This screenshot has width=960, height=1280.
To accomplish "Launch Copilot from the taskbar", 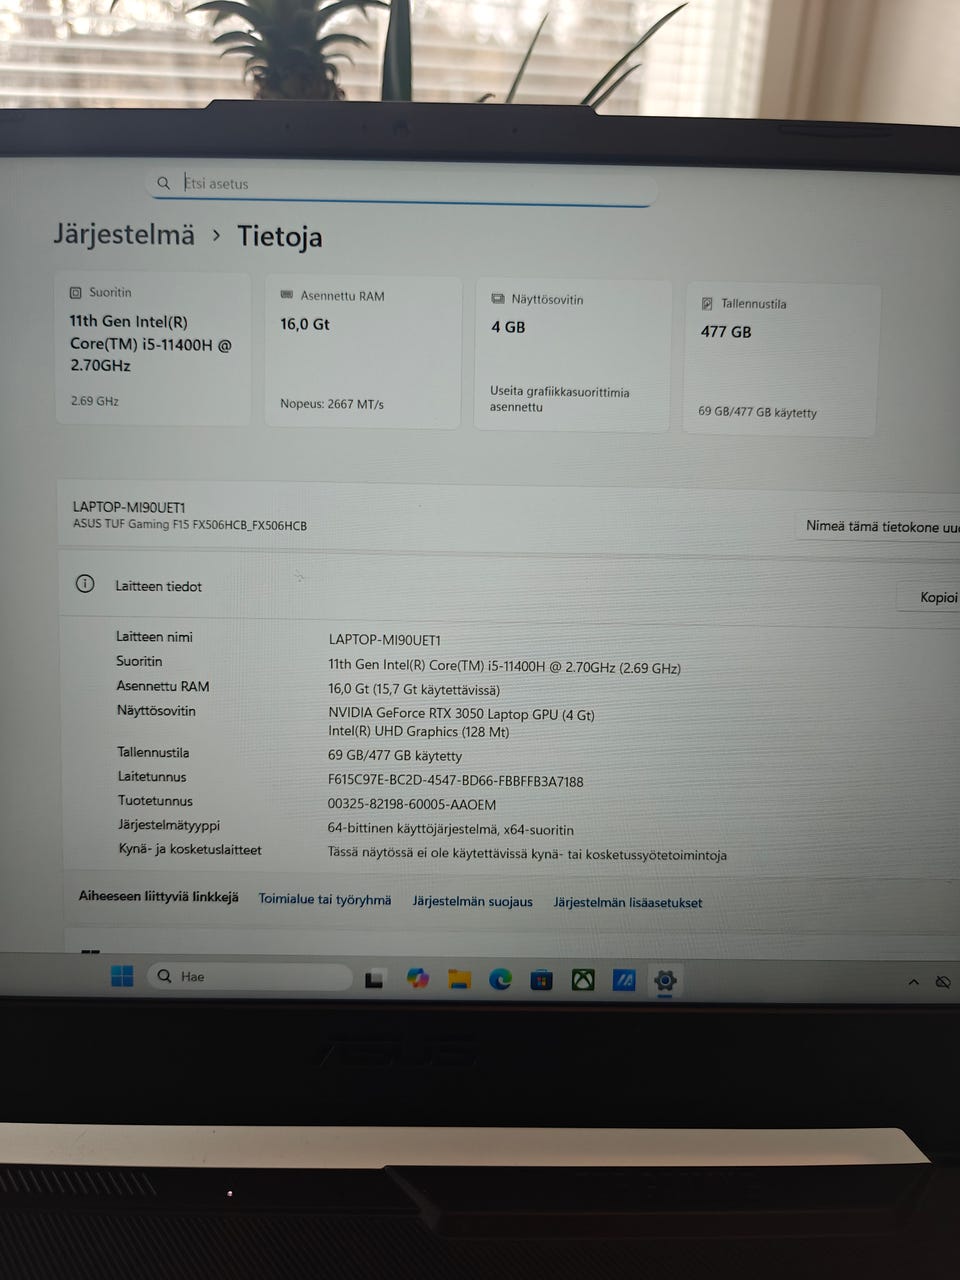I will click(418, 979).
